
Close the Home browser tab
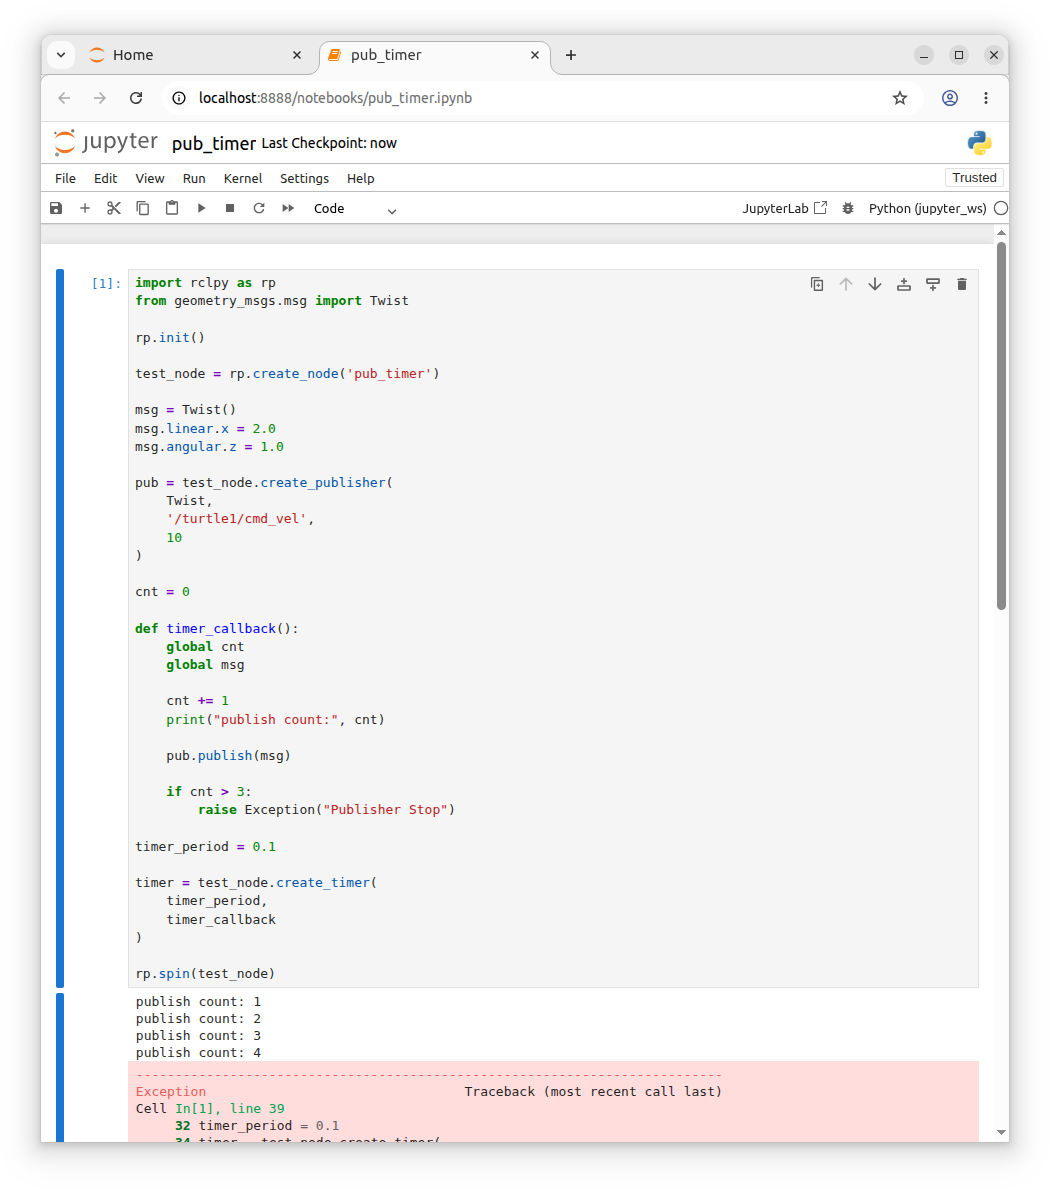[x=296, y=55]
